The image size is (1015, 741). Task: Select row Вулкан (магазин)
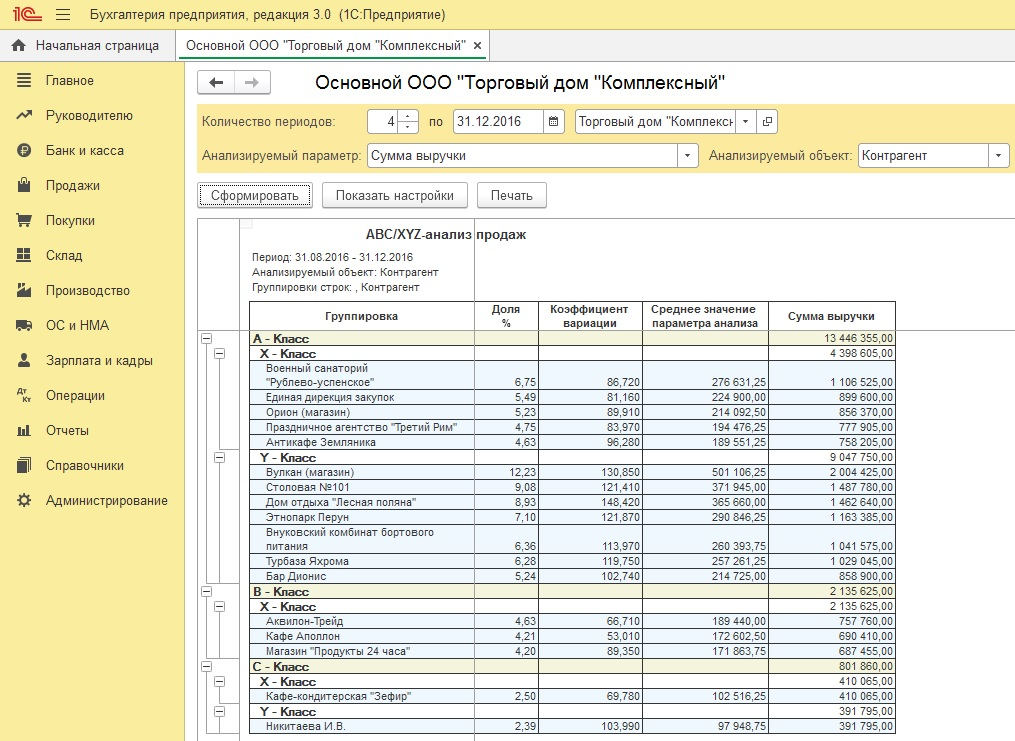[x=572, y=472]
